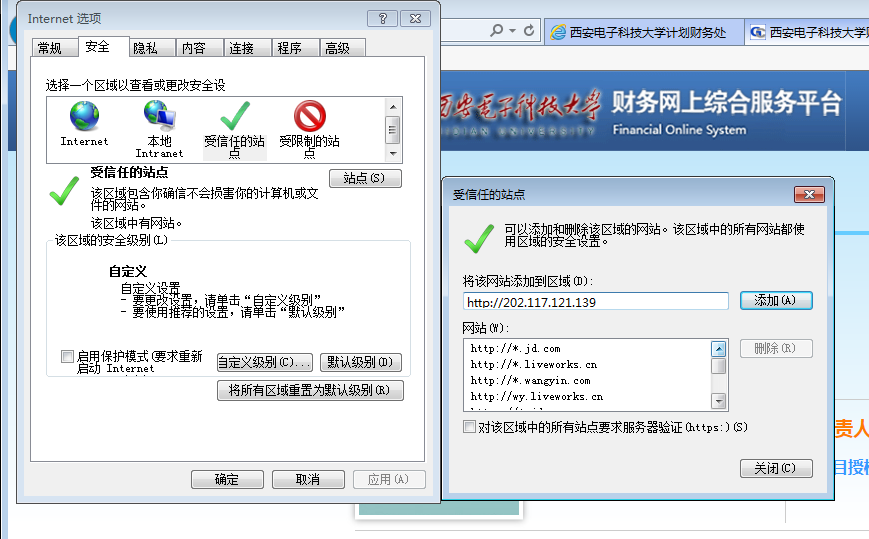Click the browser tab favicon for 西安电子科技大学计划财务处

click(558, 32)
